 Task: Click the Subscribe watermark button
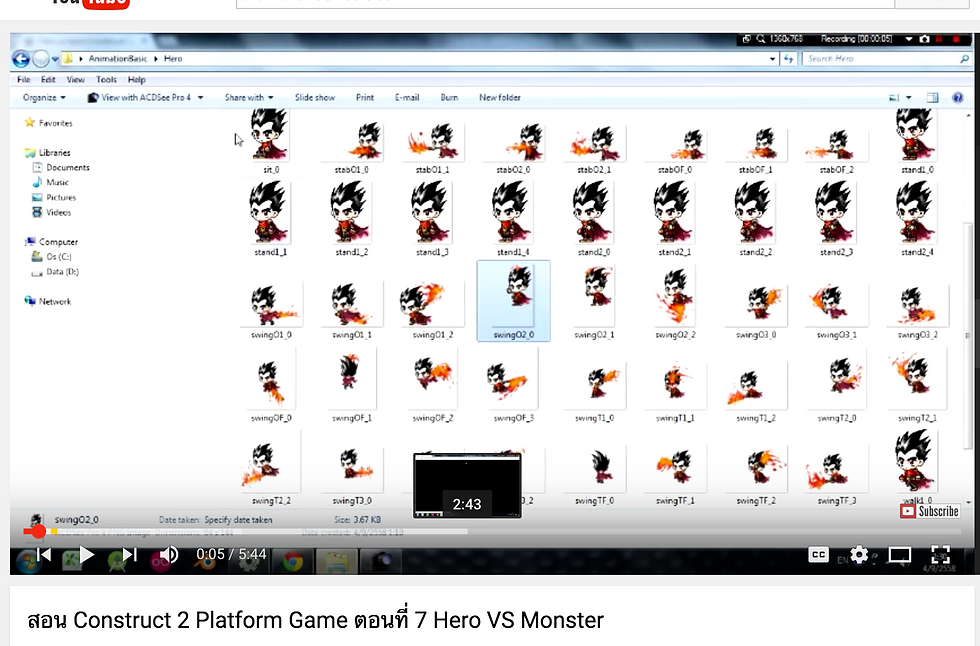(x=929, y=511)
